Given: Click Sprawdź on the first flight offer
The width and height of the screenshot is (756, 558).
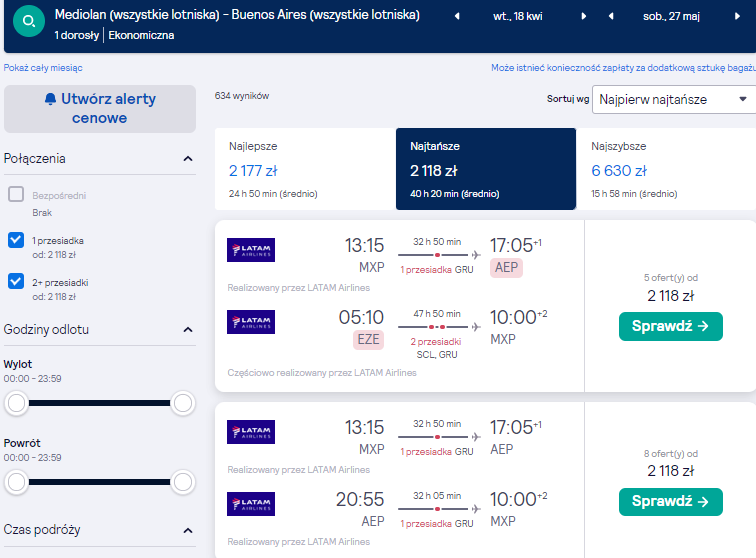Looking at the screenshot, I should click(x=671, y=327).
